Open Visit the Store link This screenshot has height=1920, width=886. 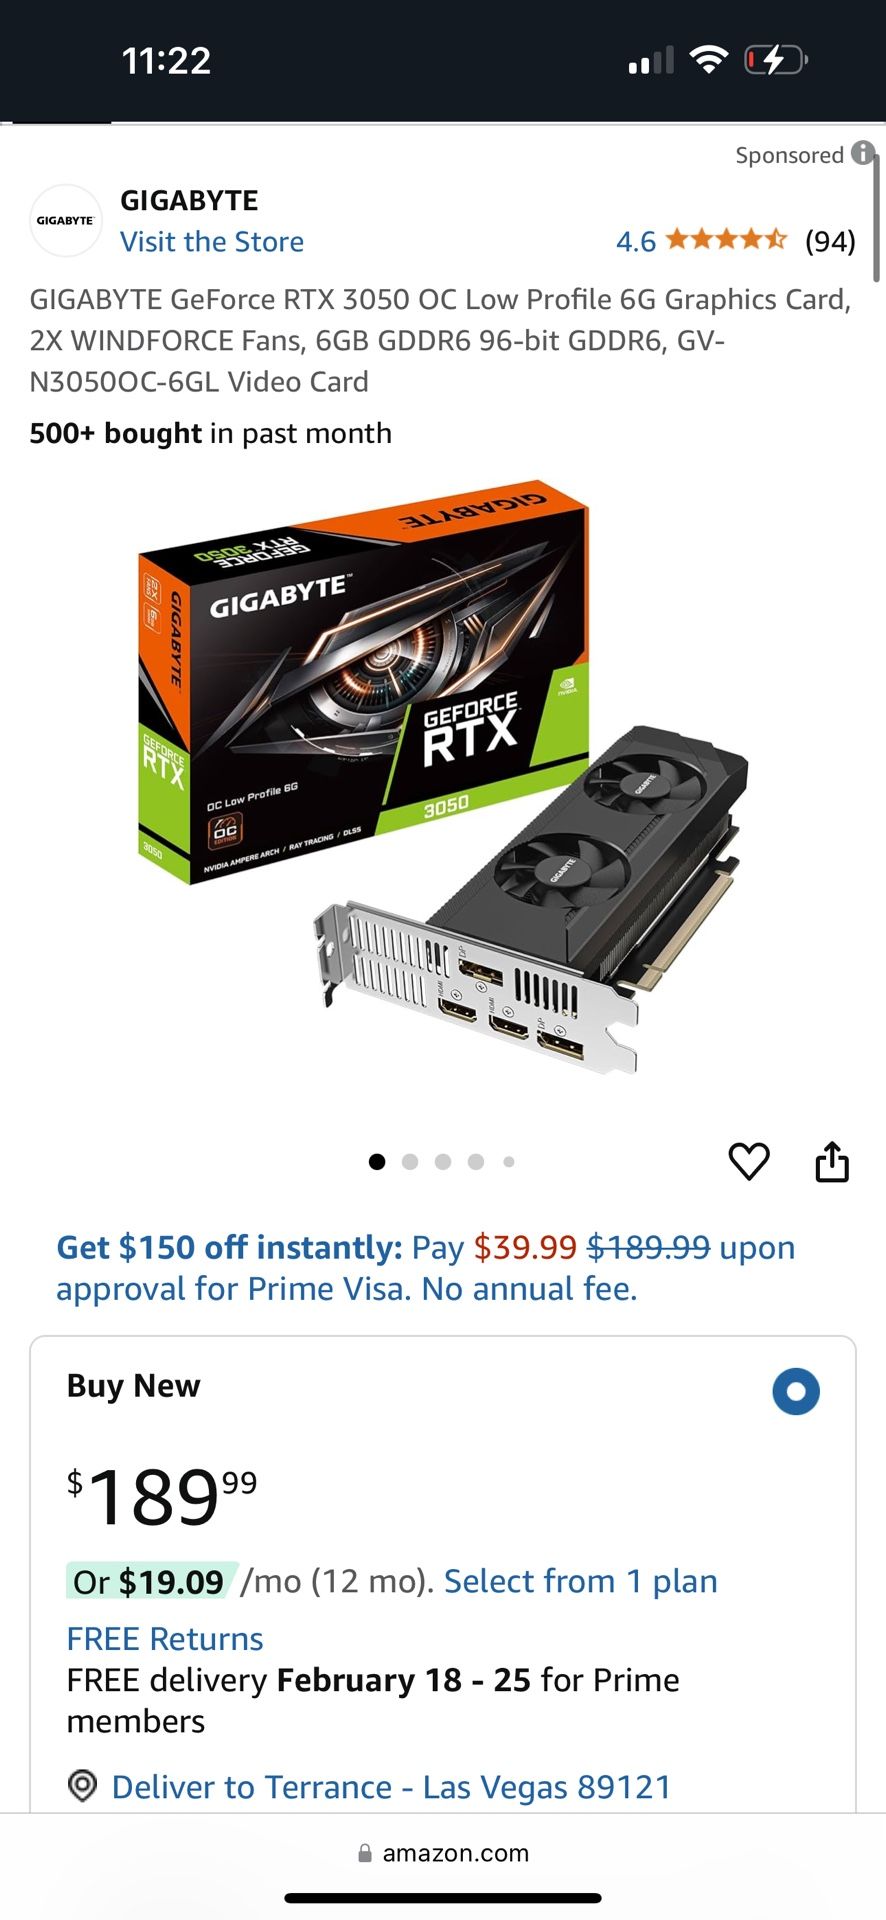(212, 241)
